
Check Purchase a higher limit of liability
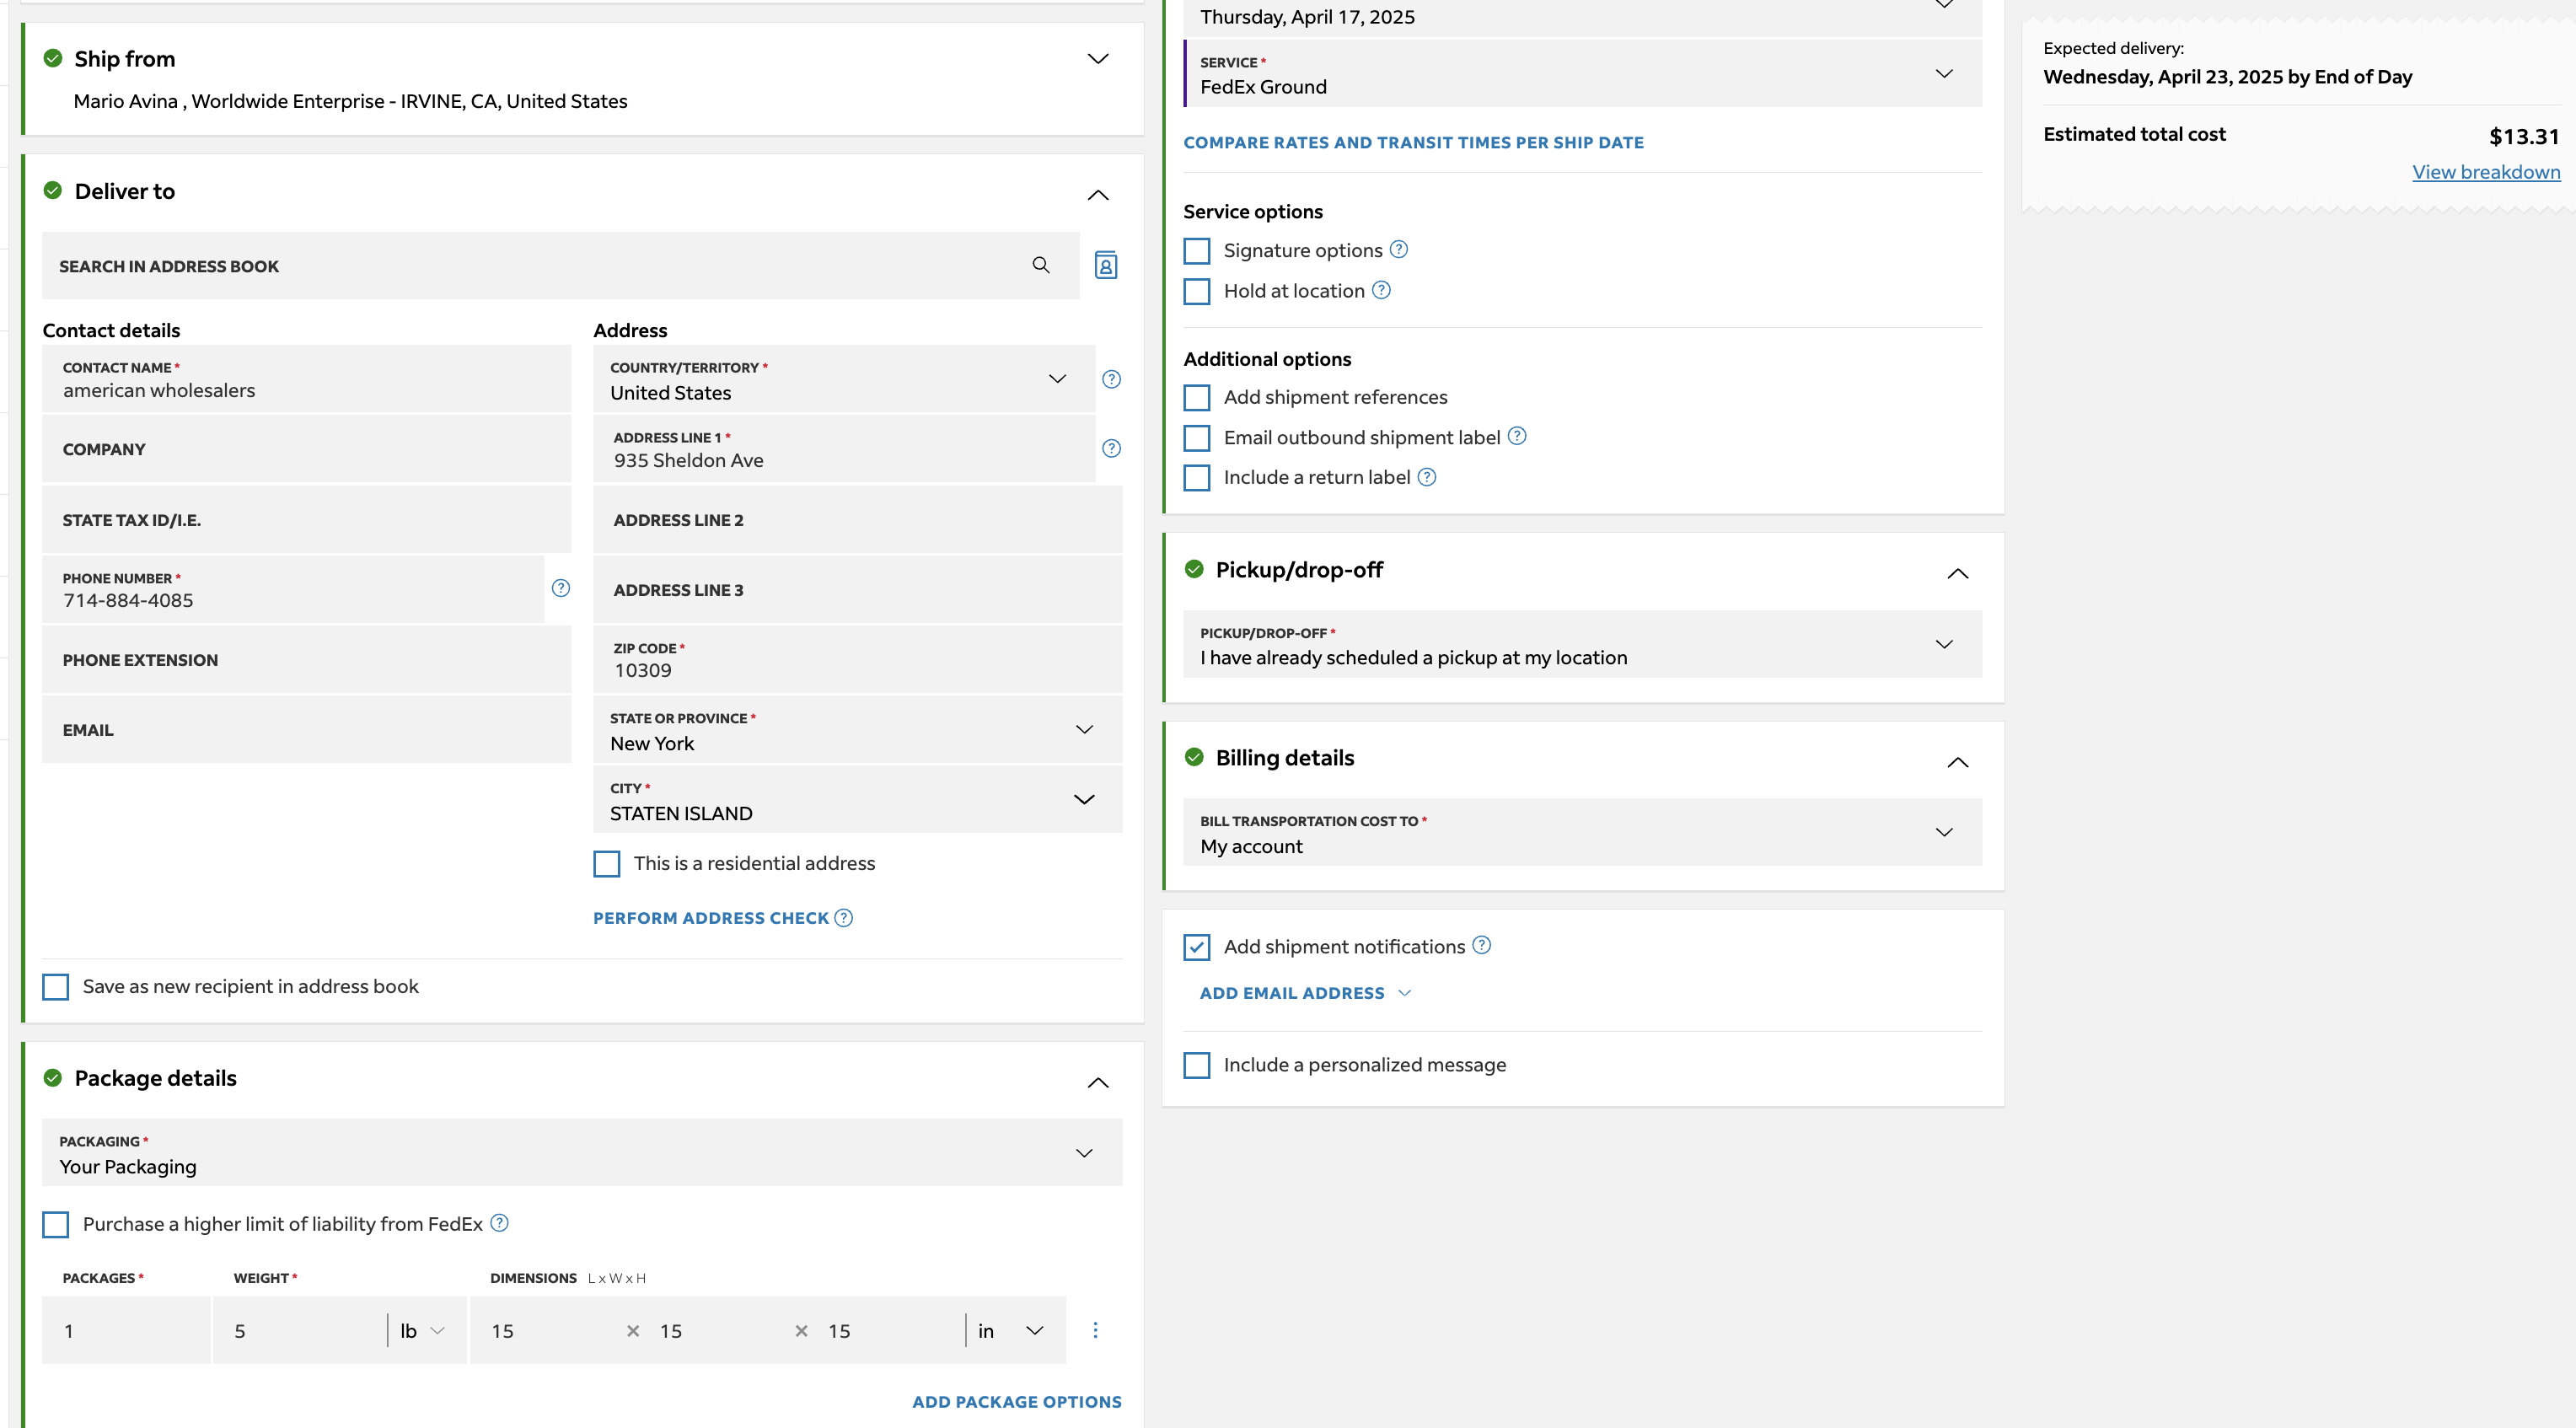click(x=56, y=1225)
